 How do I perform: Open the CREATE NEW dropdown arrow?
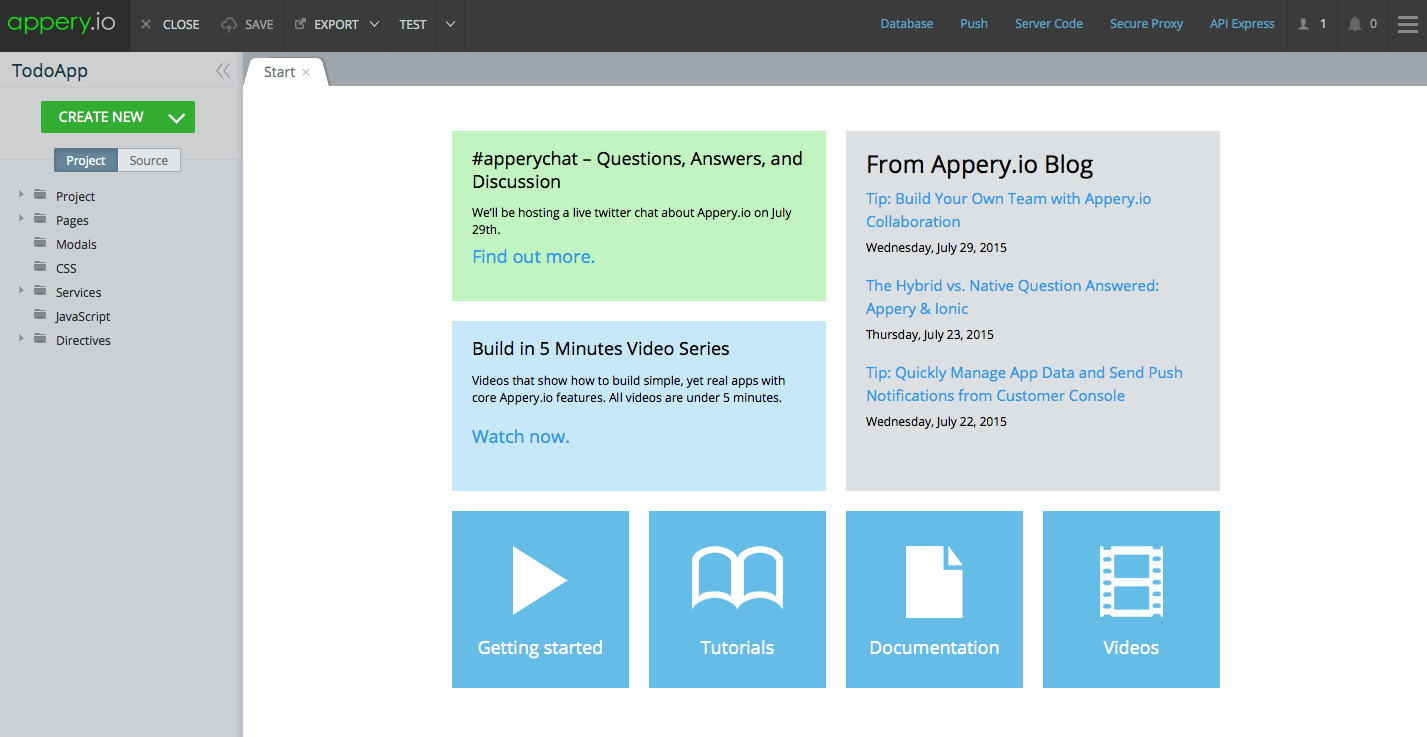coord(177,117)
